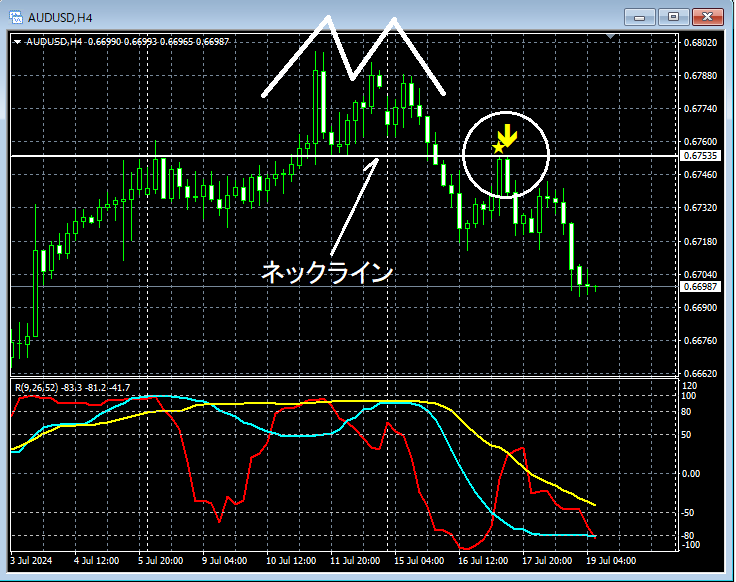Open the dropdown triangle beside the AUDUSD,H4 chart label
This screenshot has width=736, height=582.
point(17,42)
